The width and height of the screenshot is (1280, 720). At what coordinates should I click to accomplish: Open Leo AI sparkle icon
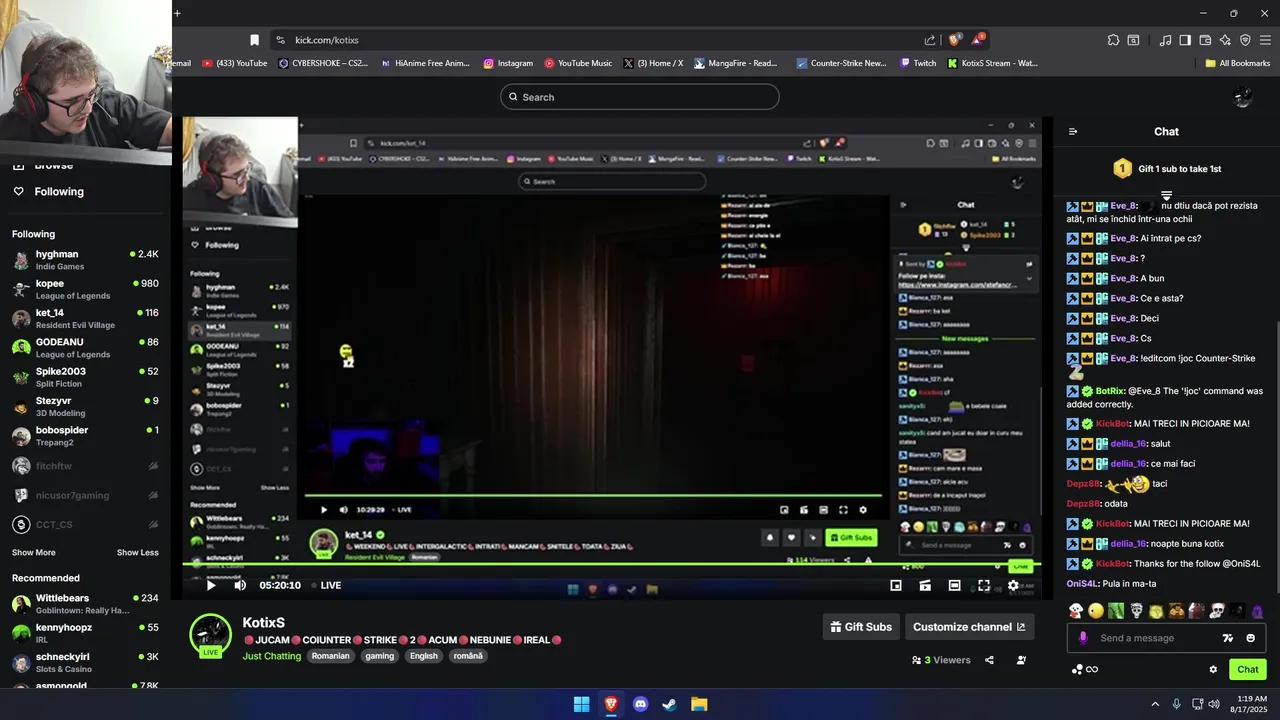click(x=1225, y=40)
